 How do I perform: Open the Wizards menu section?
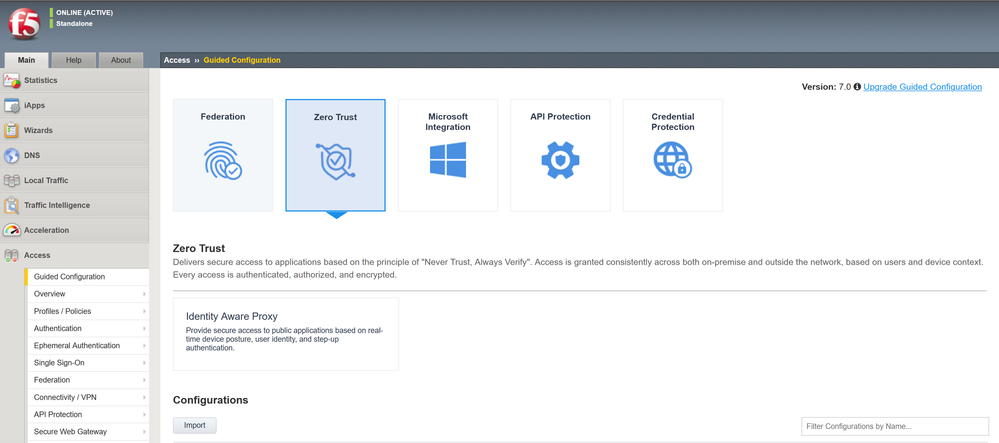coord(75,130)
